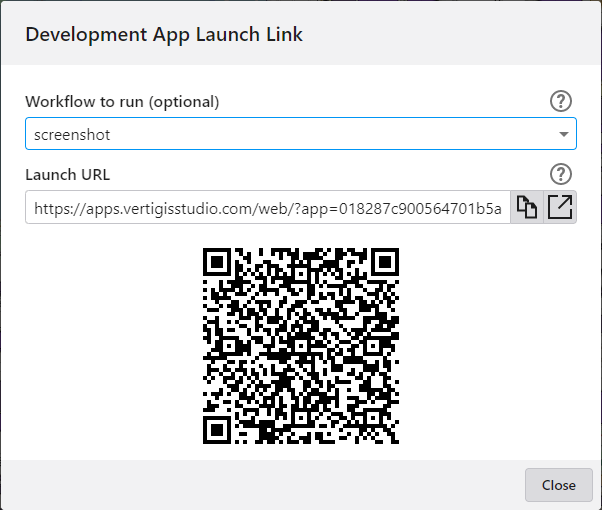Expand the workflow dropdown arrow
602x510 pixels.
click(564, 134)
